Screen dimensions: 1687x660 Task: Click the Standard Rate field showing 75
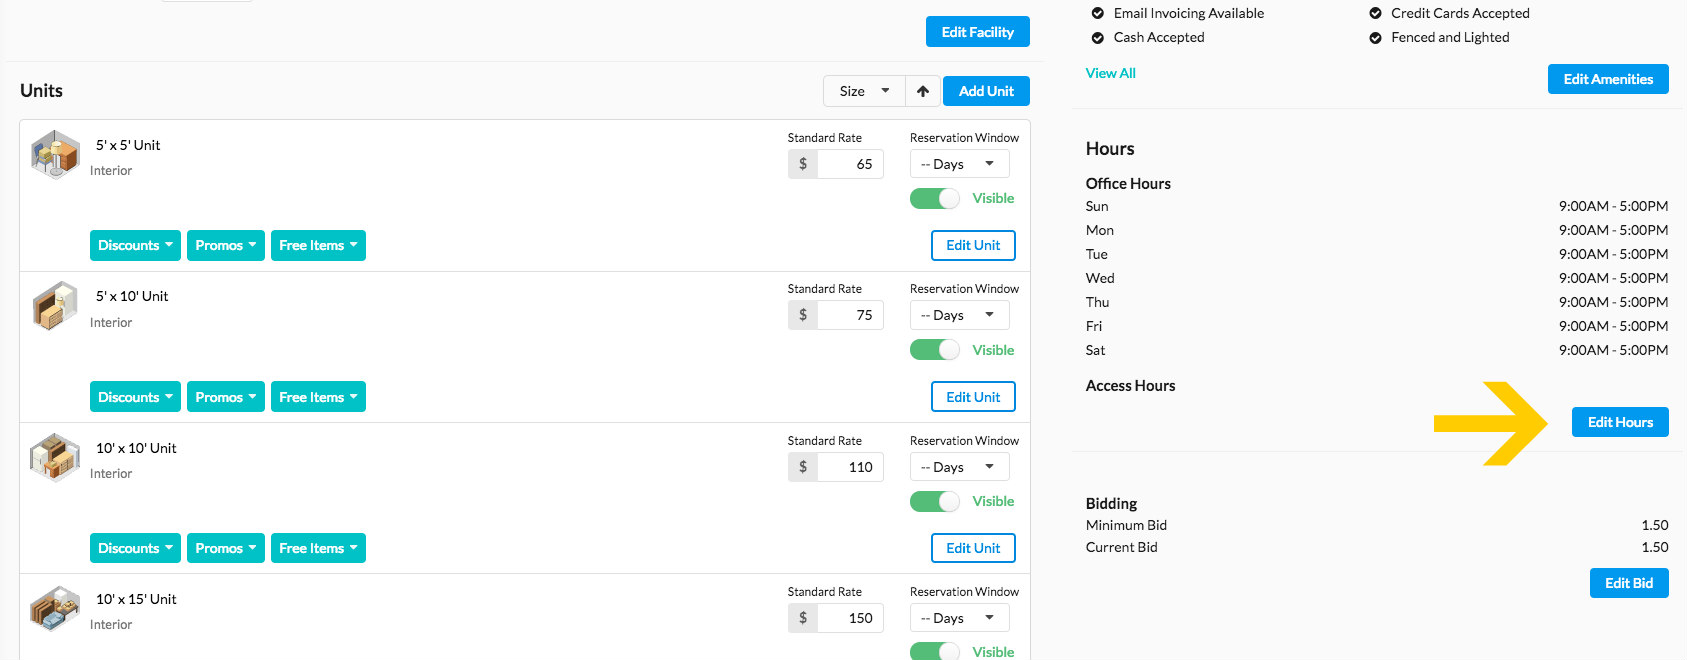point(850,315)
